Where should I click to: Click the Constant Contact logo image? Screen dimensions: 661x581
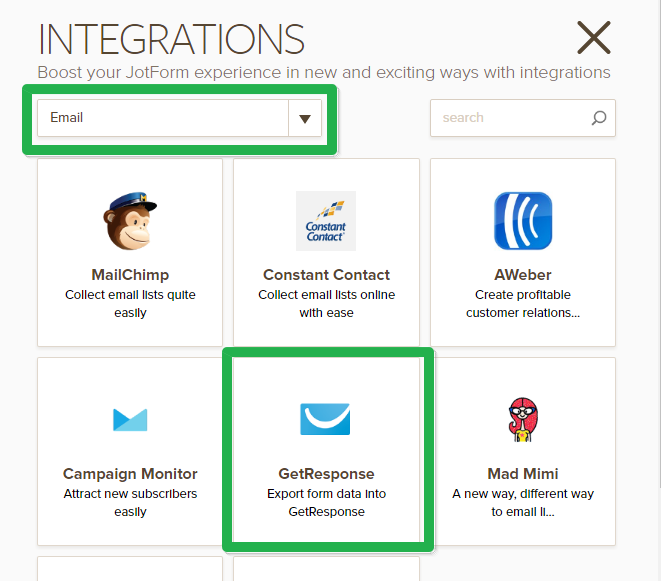click(x=326, y=221)
